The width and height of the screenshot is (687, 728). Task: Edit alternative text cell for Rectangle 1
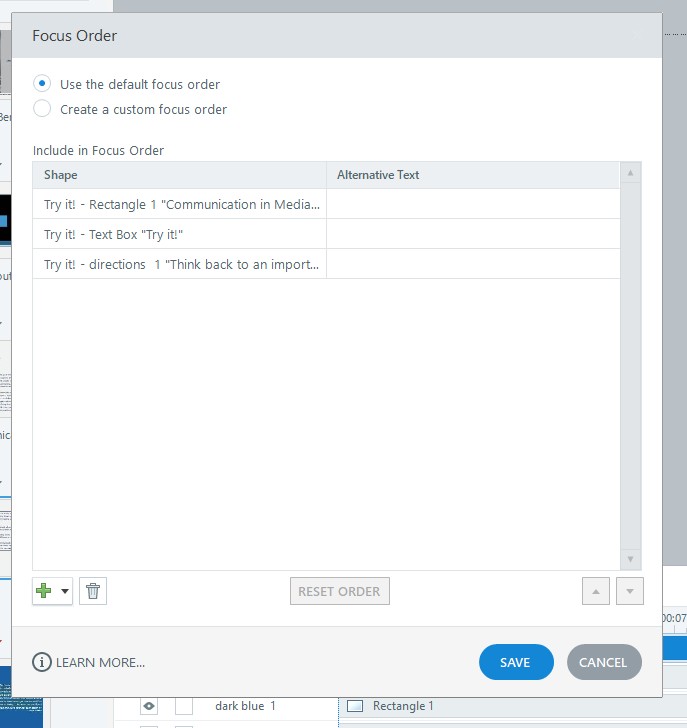click(x=473, y=204)
